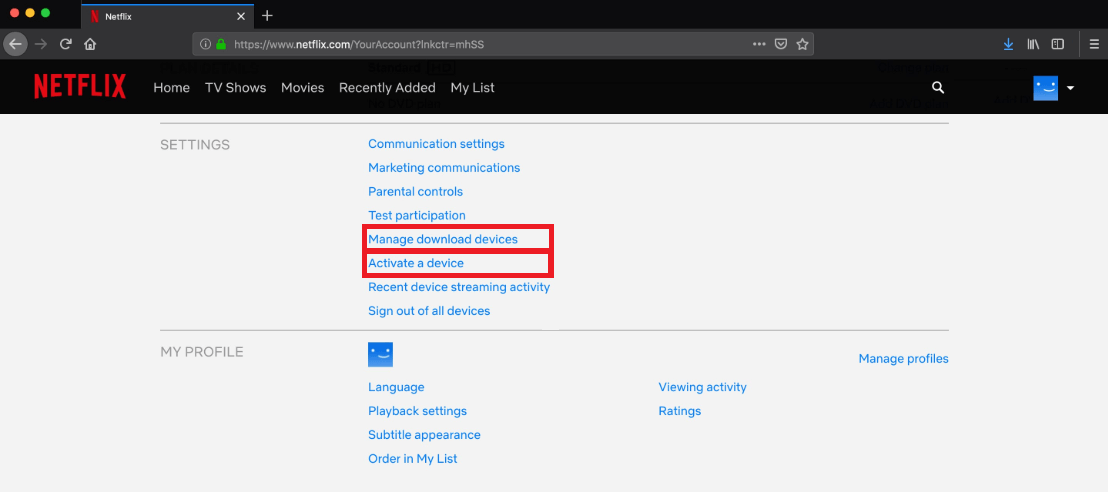Viewport: 1108px width, 492px height.
Task: Open Communication settings link
Action: point(436,144)
